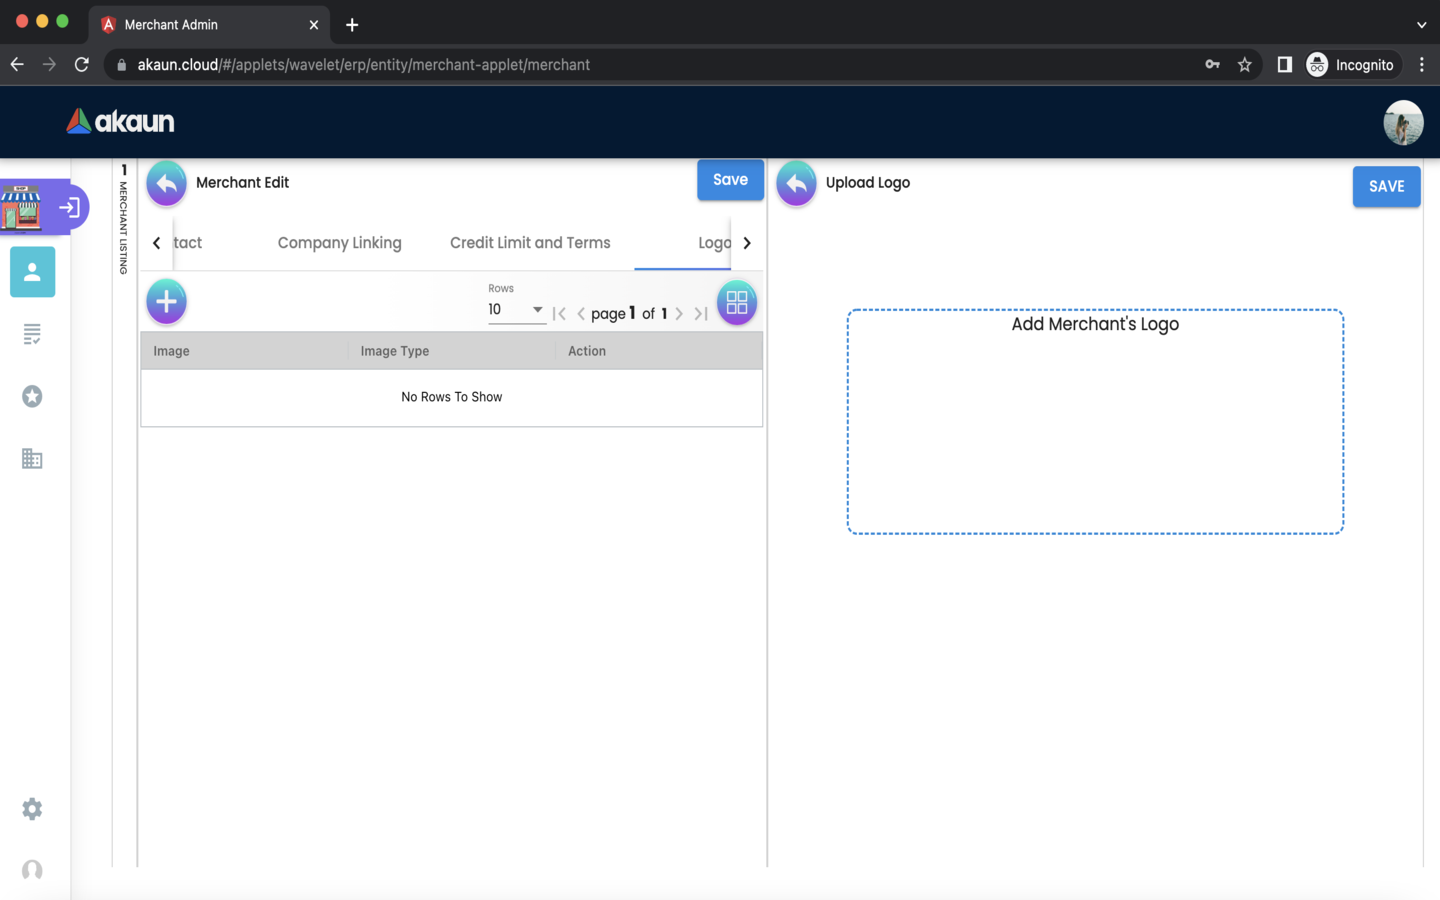Expand the Rows per page dropdown

[x=516, y=310]
